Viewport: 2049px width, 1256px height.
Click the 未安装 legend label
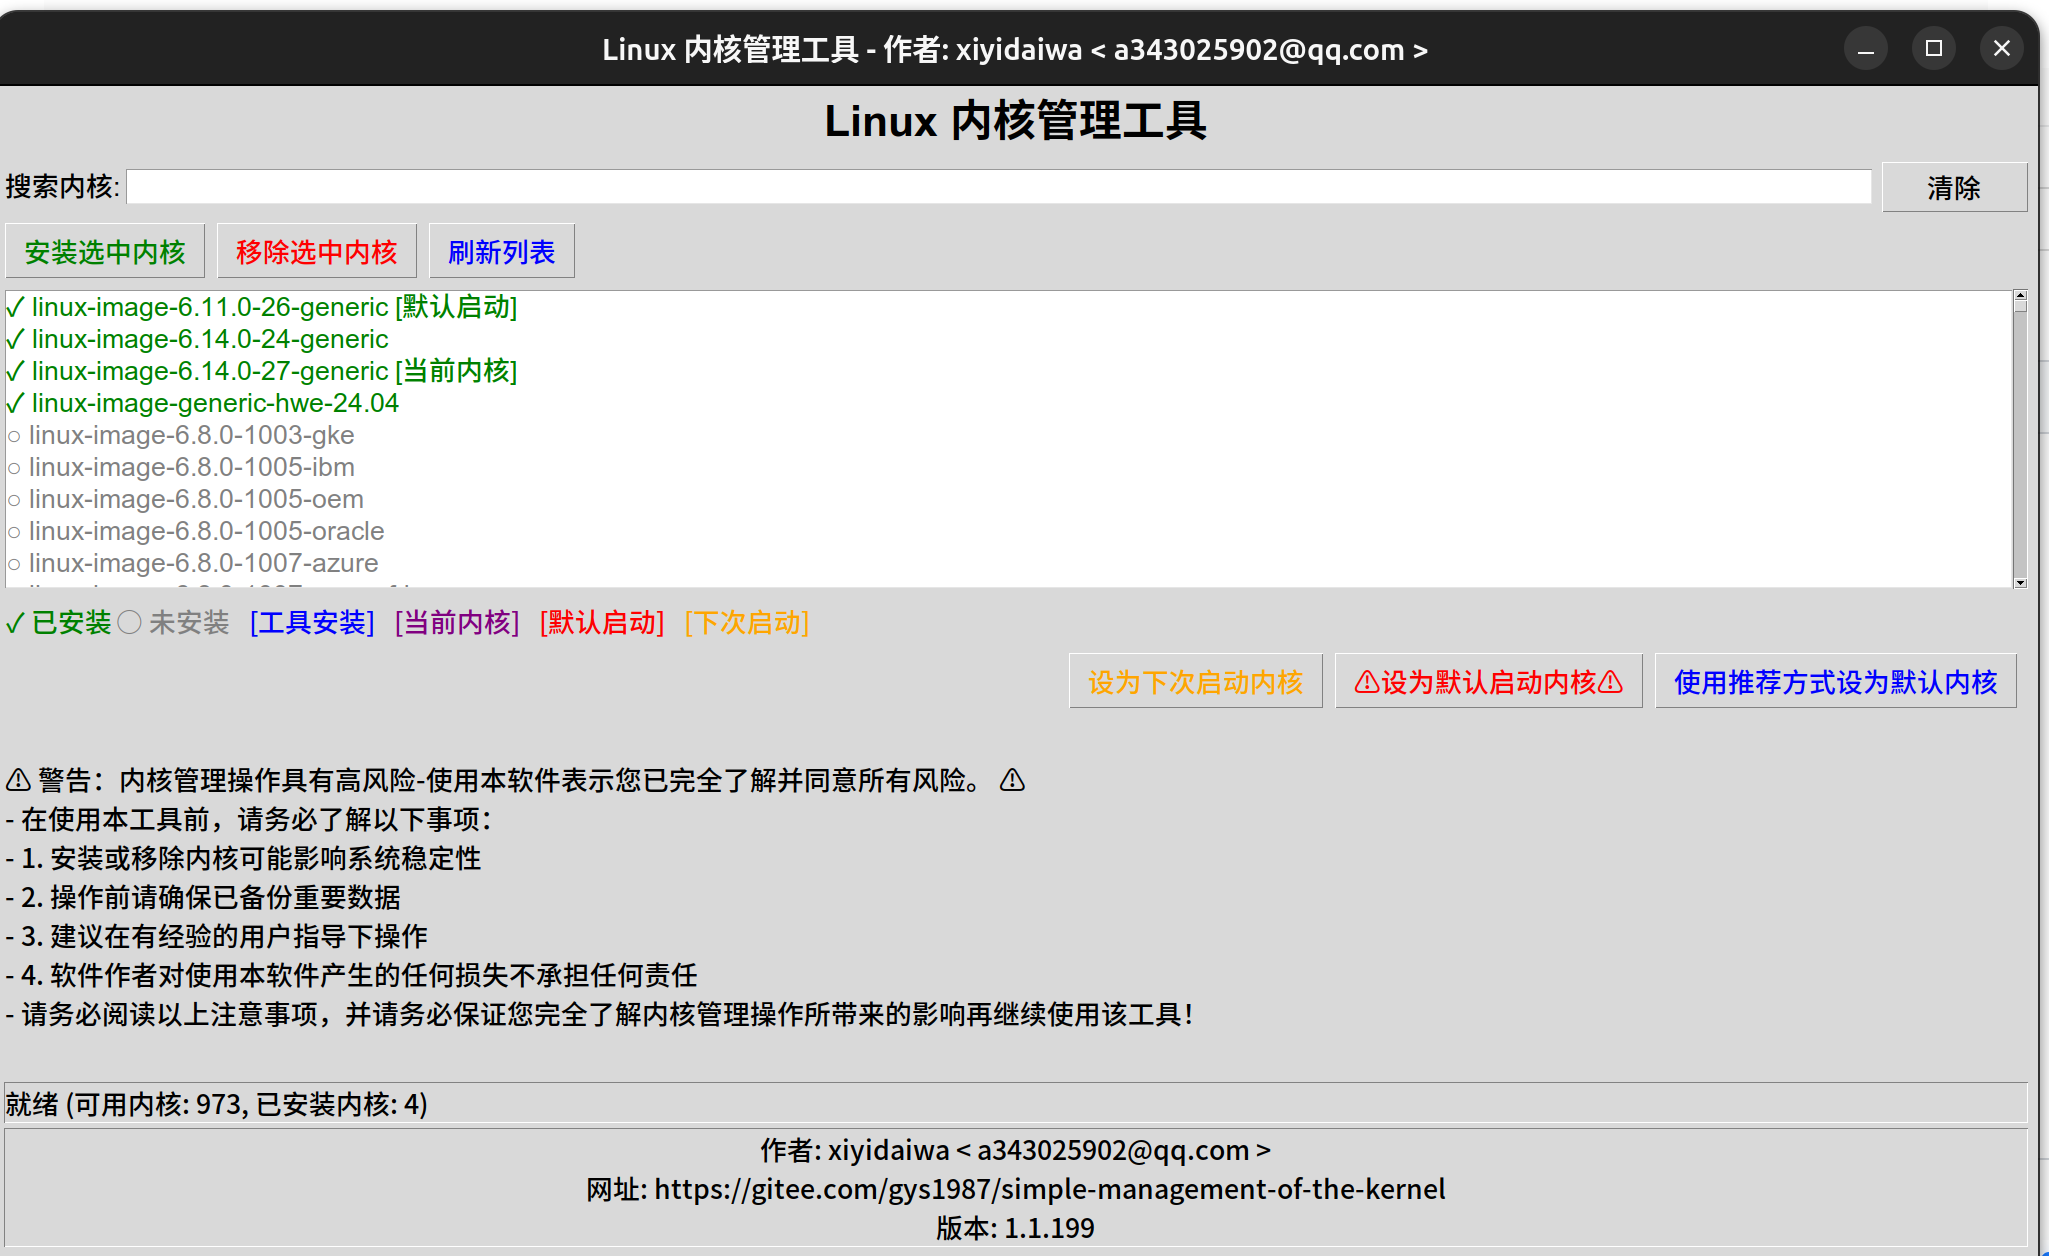click(x=175, y=623)
